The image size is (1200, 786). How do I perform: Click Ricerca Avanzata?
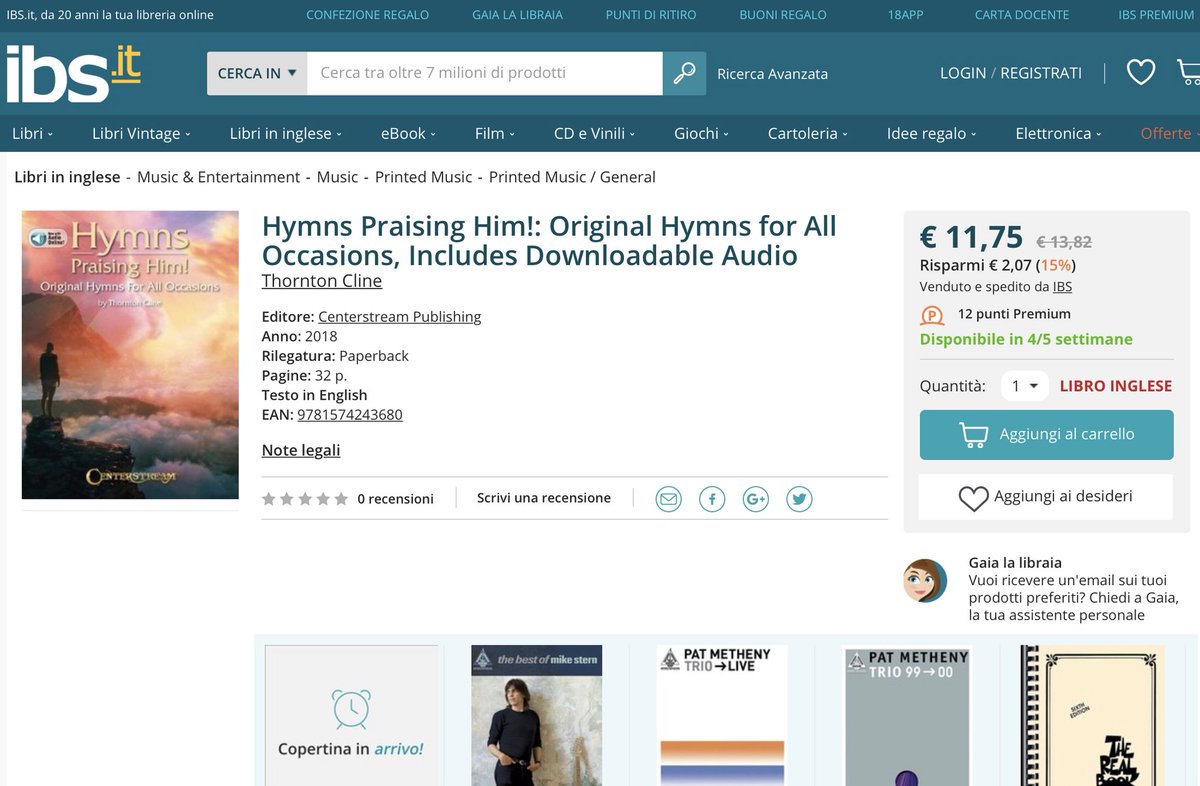tap(772, 74)
